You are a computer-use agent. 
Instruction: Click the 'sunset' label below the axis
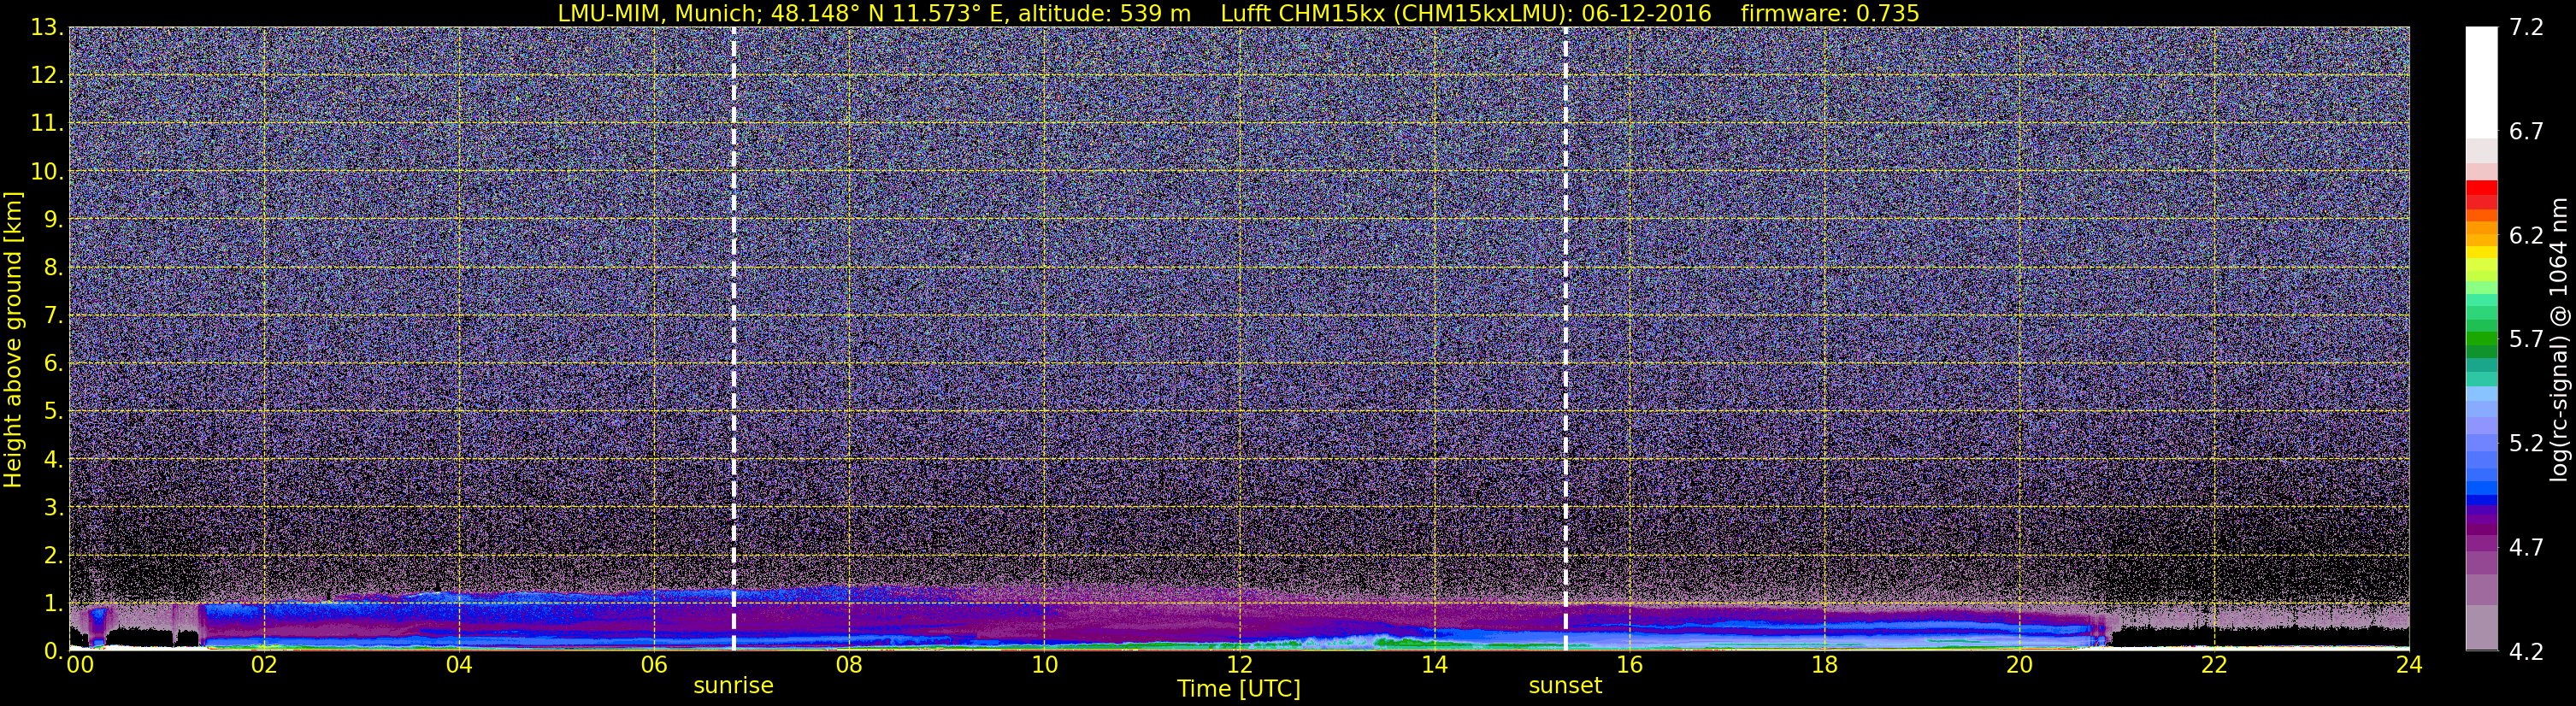(1565, 686)
